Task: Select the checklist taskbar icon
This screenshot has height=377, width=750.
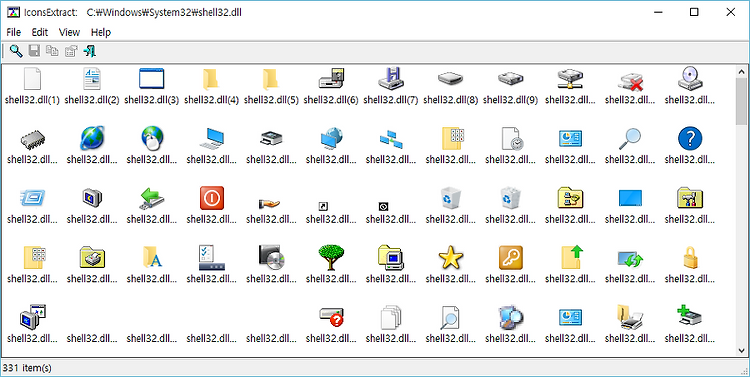Action: point(211,257)
